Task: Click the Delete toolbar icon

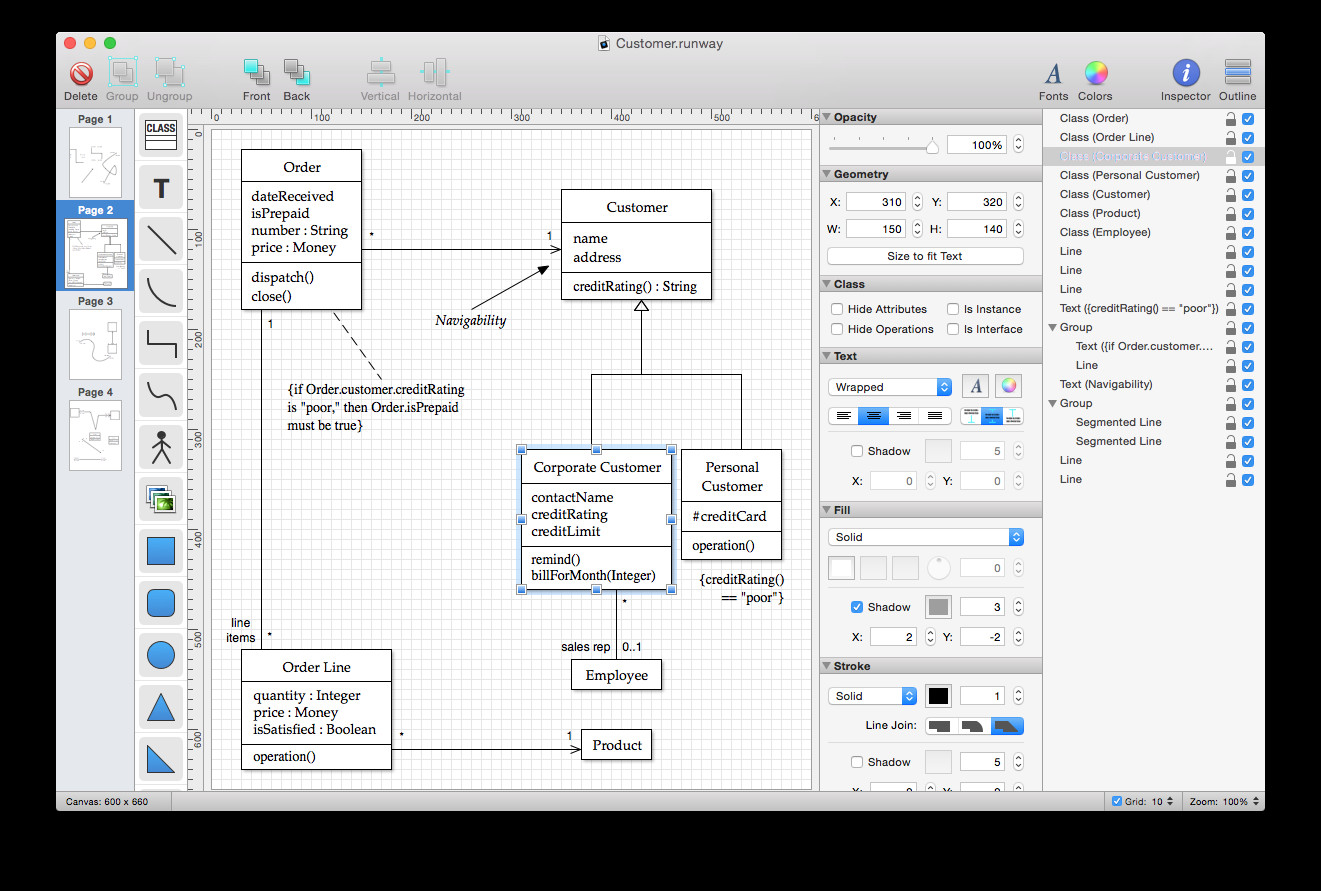Action: pos(81,73)
